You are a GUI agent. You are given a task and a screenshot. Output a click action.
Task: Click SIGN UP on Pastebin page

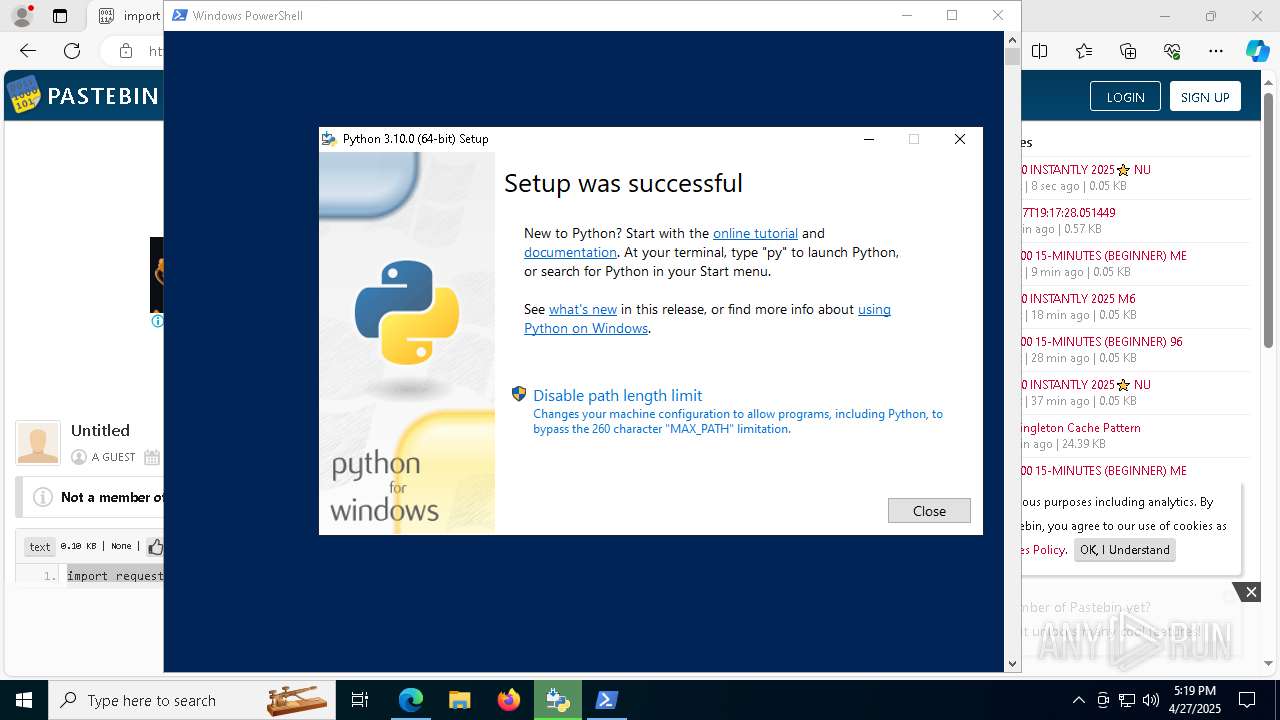pyautogui.click(x=1205, y=97)
